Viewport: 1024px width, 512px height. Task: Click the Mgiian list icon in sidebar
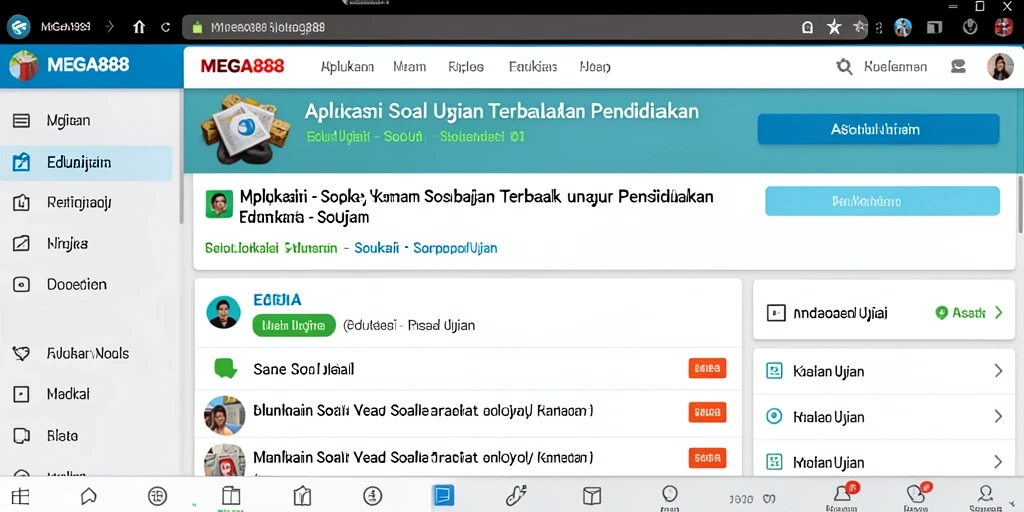click(x=22, y=120)
